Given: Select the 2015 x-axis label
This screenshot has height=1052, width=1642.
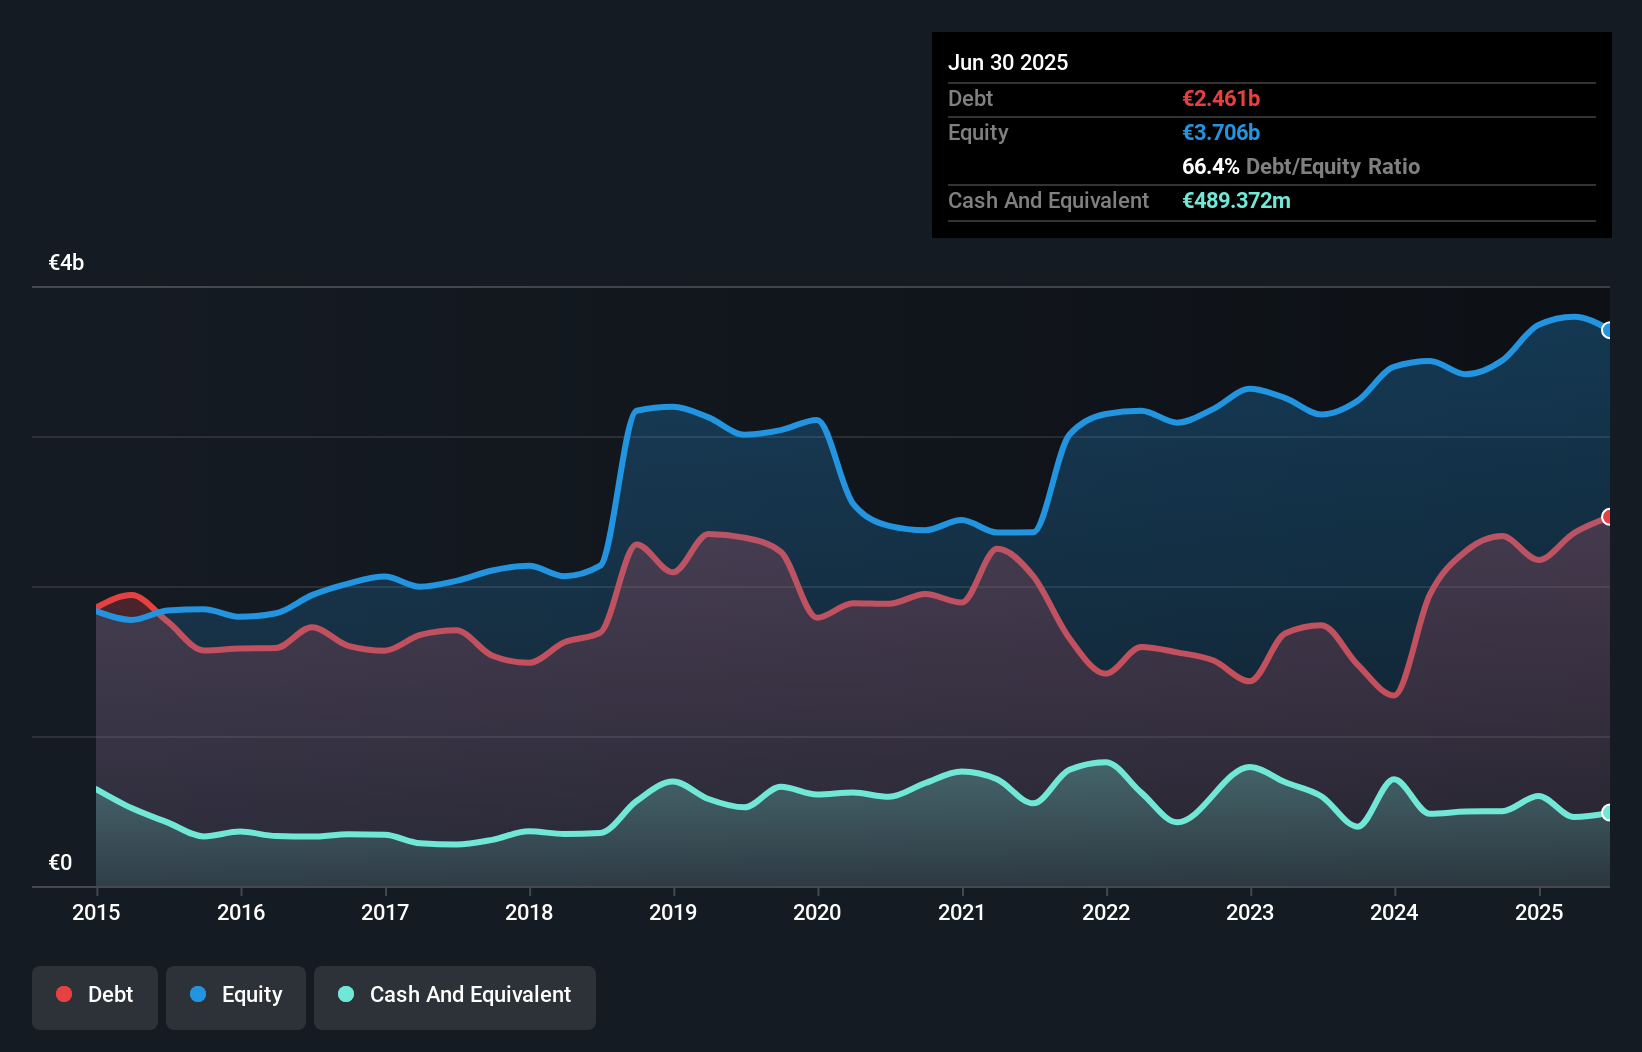Looking at the screenshot, I should [x=96, y=912].
